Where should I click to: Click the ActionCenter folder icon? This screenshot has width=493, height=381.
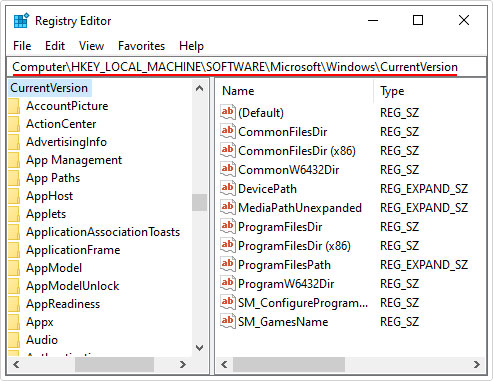[x=14, y=124]
